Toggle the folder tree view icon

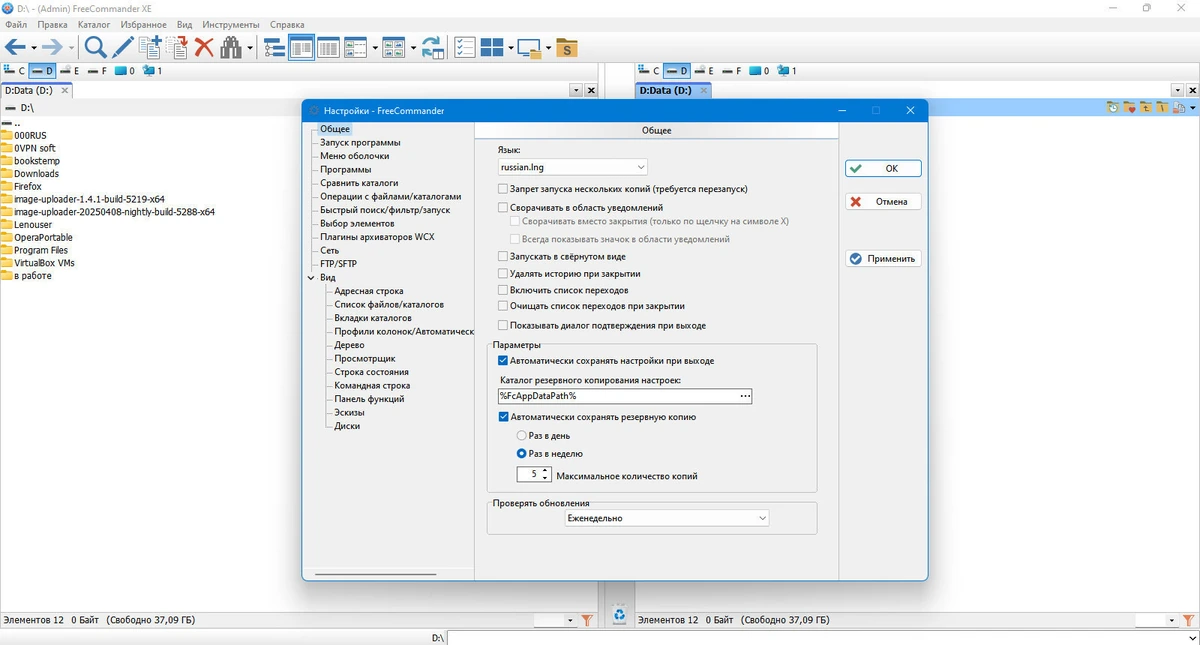point(274,47)
